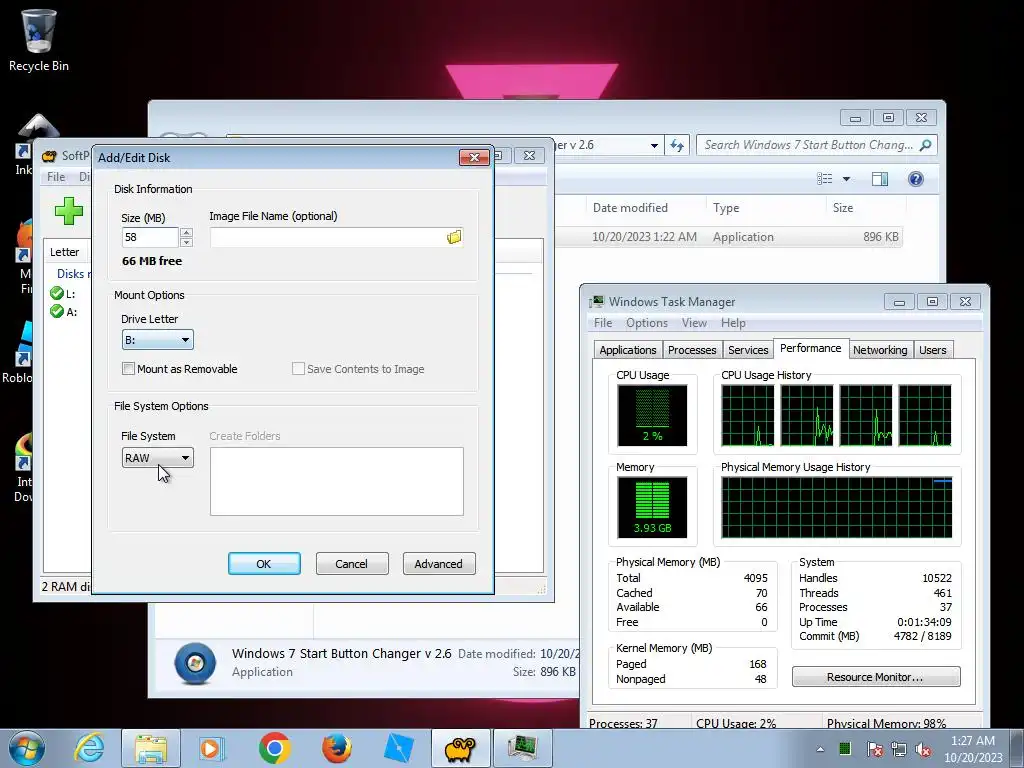
Task: Select the 896 KB Application file row
Action: click(728, 237)
